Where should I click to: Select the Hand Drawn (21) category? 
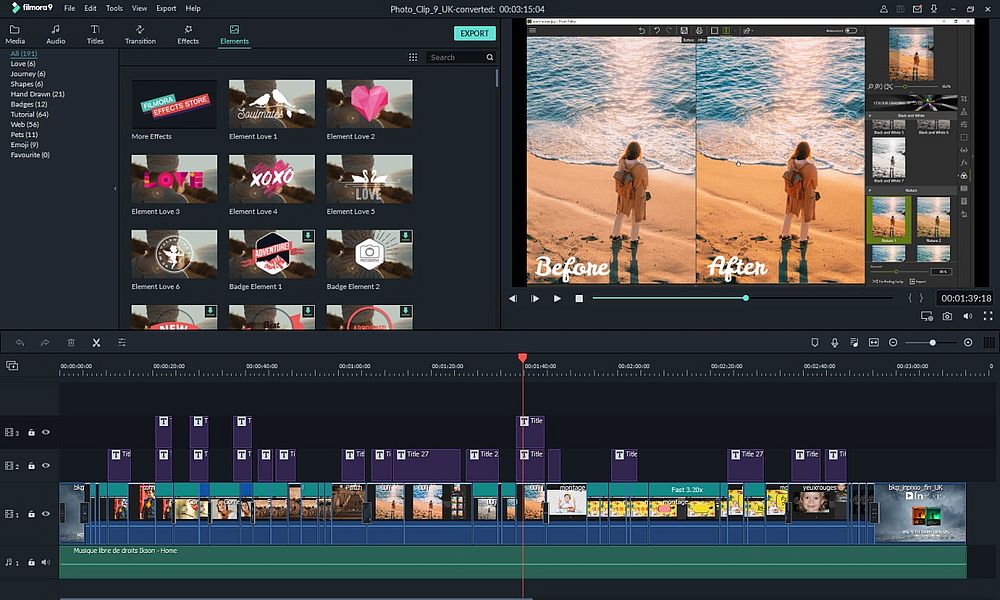point(38,94)
